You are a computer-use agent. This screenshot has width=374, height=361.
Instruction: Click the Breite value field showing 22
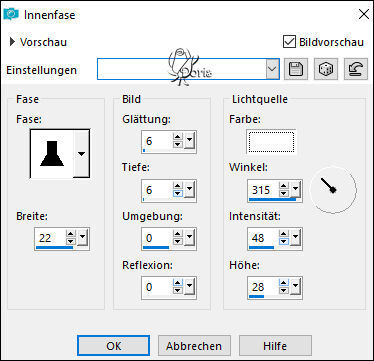[51, 238]
